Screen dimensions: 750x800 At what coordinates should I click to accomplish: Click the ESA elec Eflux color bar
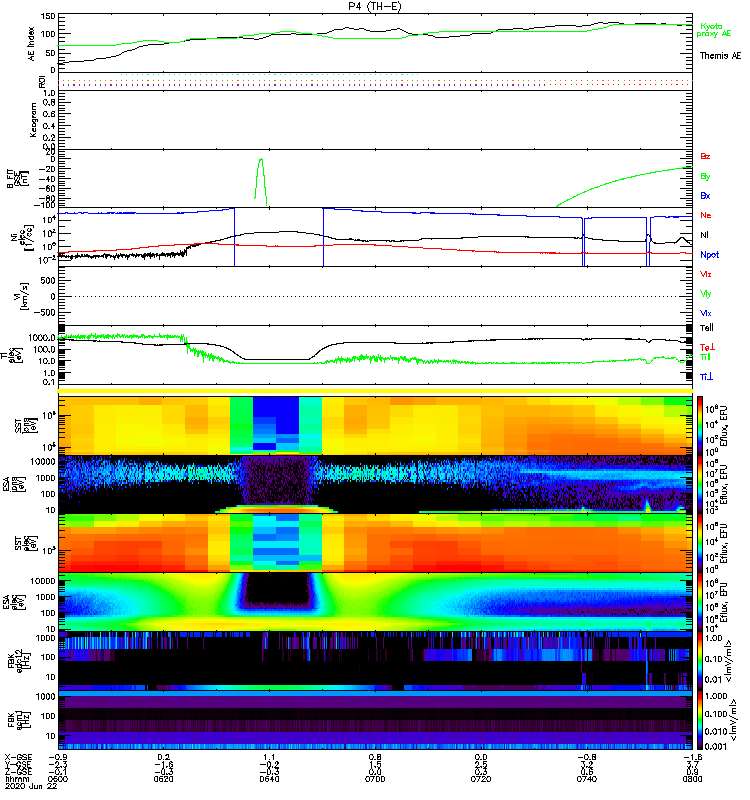(700, 602)
